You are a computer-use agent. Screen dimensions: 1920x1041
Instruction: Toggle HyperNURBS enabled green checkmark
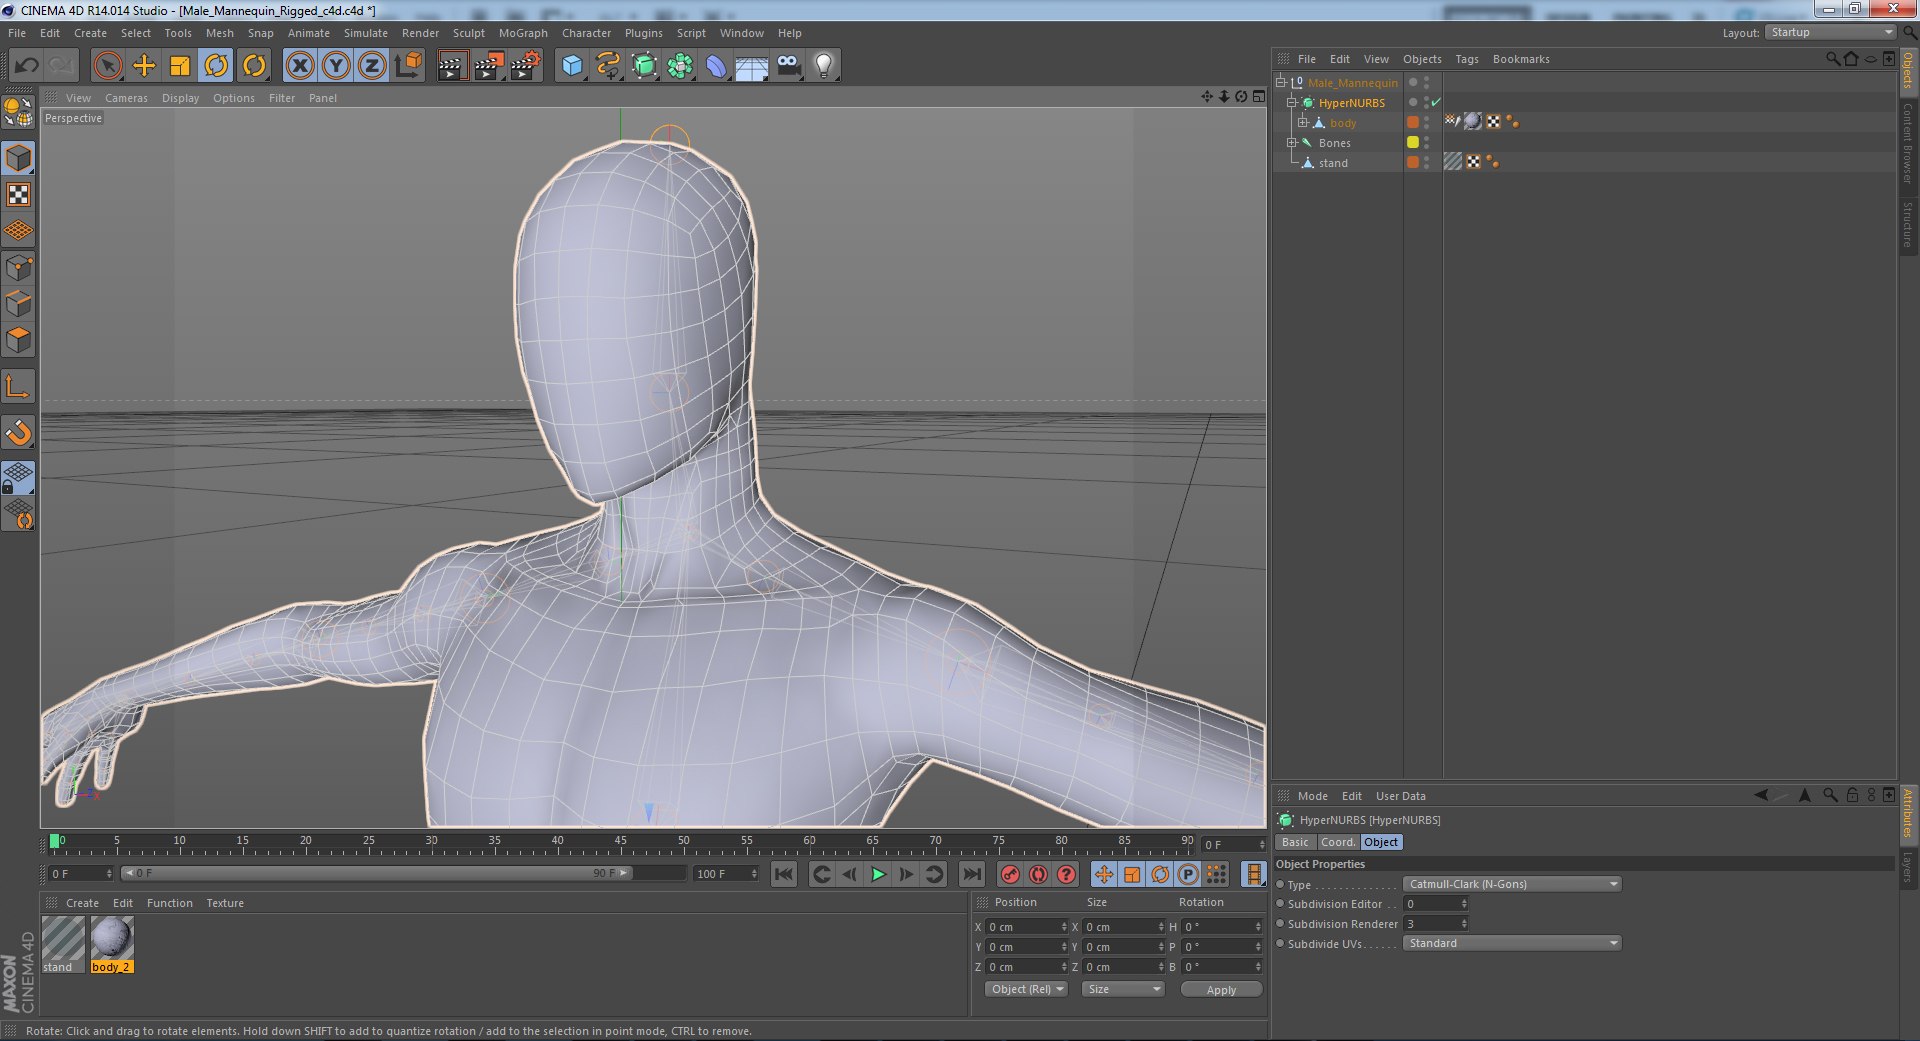[1436, 102]
